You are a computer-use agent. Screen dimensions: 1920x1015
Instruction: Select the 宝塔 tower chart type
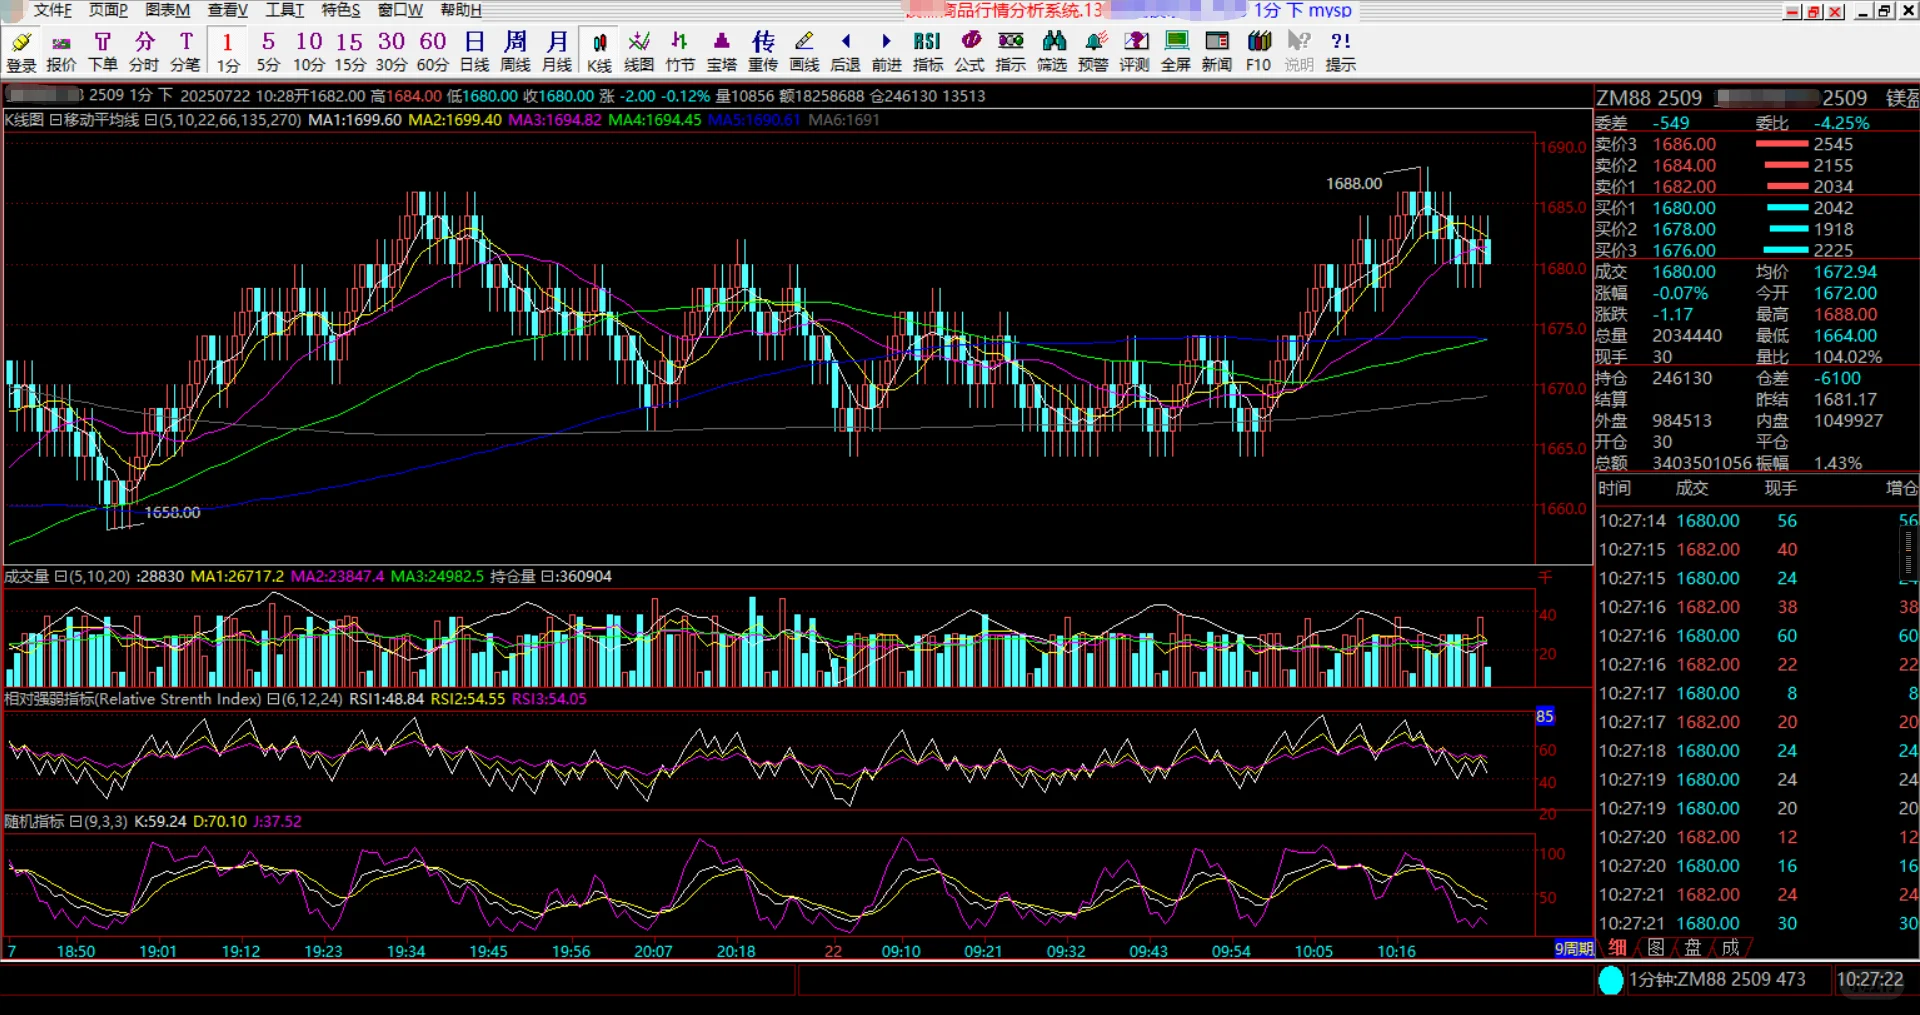pos(722,51)
